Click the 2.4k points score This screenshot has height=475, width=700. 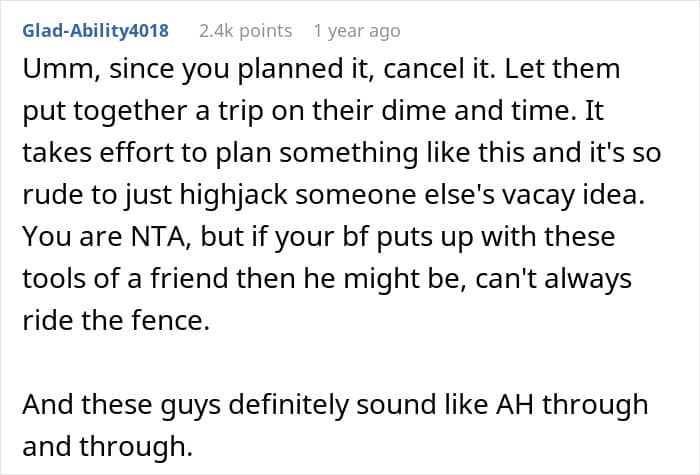click(x=246, y=31)
